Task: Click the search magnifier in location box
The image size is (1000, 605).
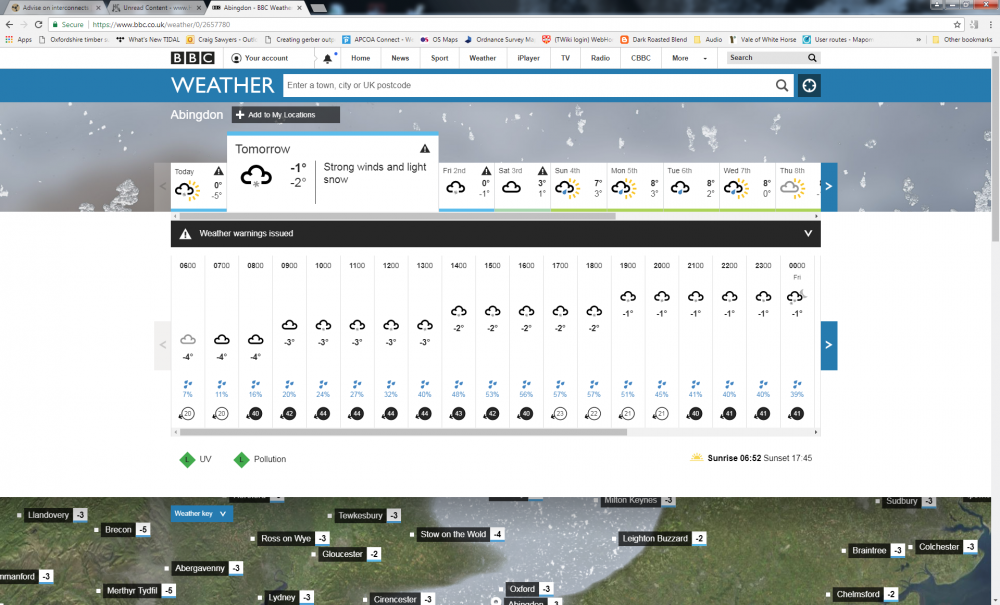Action: coord(783,86)
